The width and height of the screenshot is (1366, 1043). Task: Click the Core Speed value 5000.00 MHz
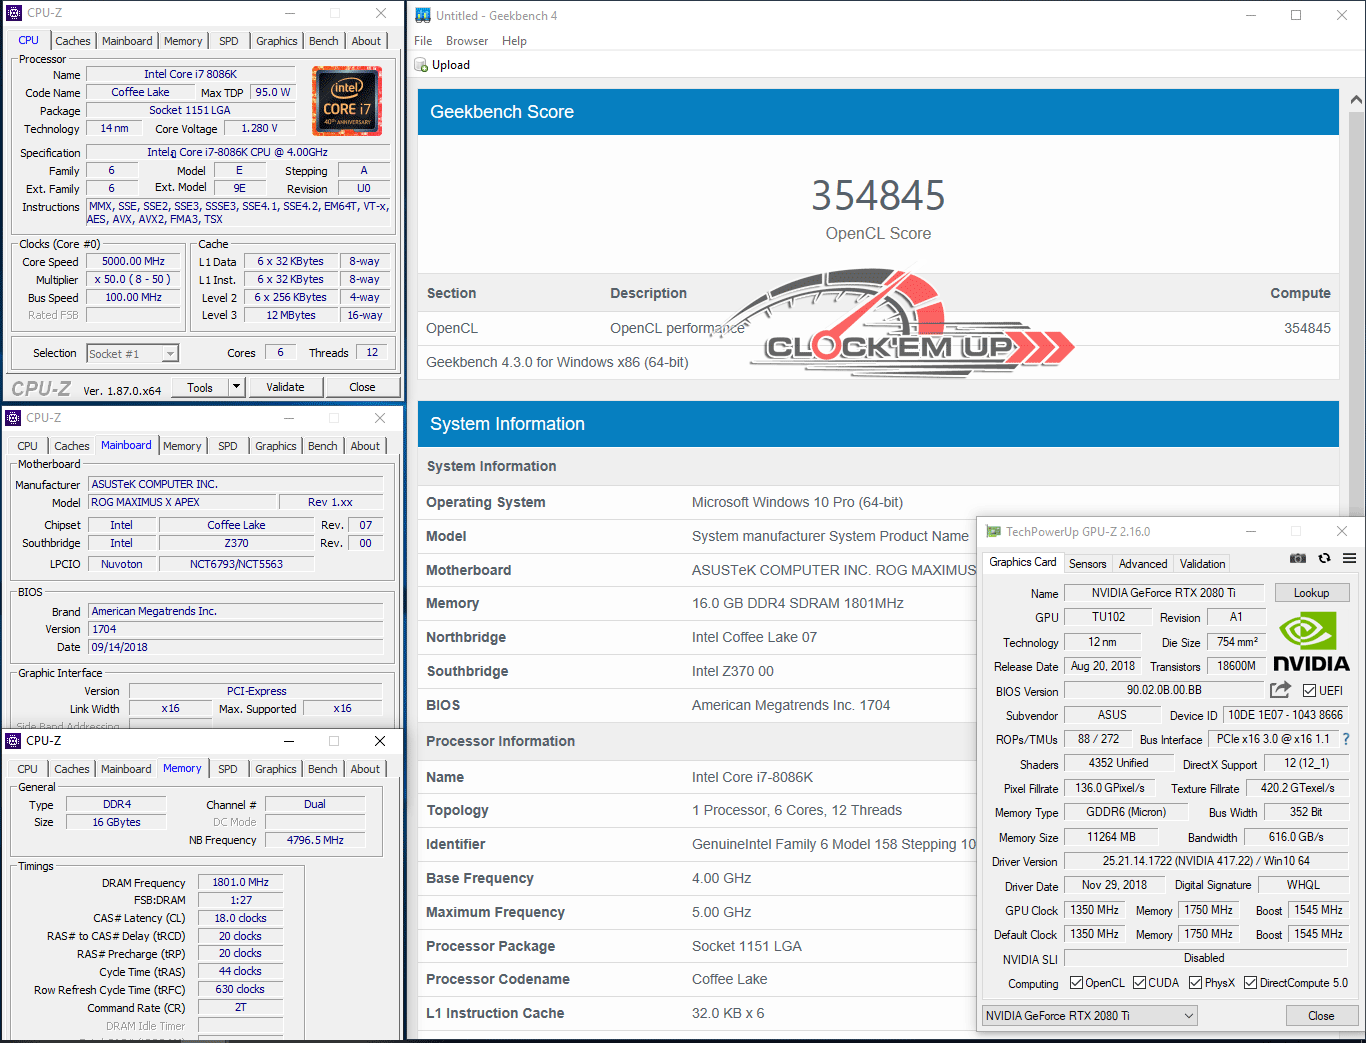pos(134,262)
